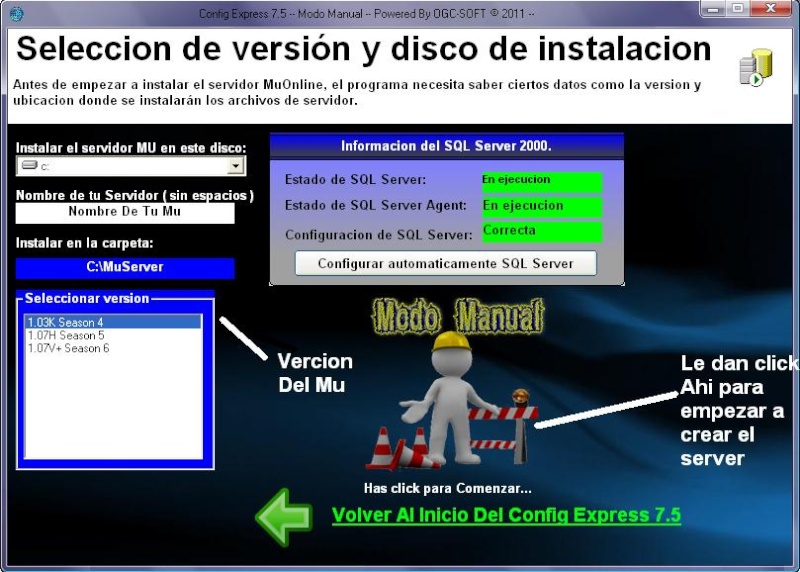Click the database server icon in header
Screen dimensions: 800x572
(x=756, y=67)
